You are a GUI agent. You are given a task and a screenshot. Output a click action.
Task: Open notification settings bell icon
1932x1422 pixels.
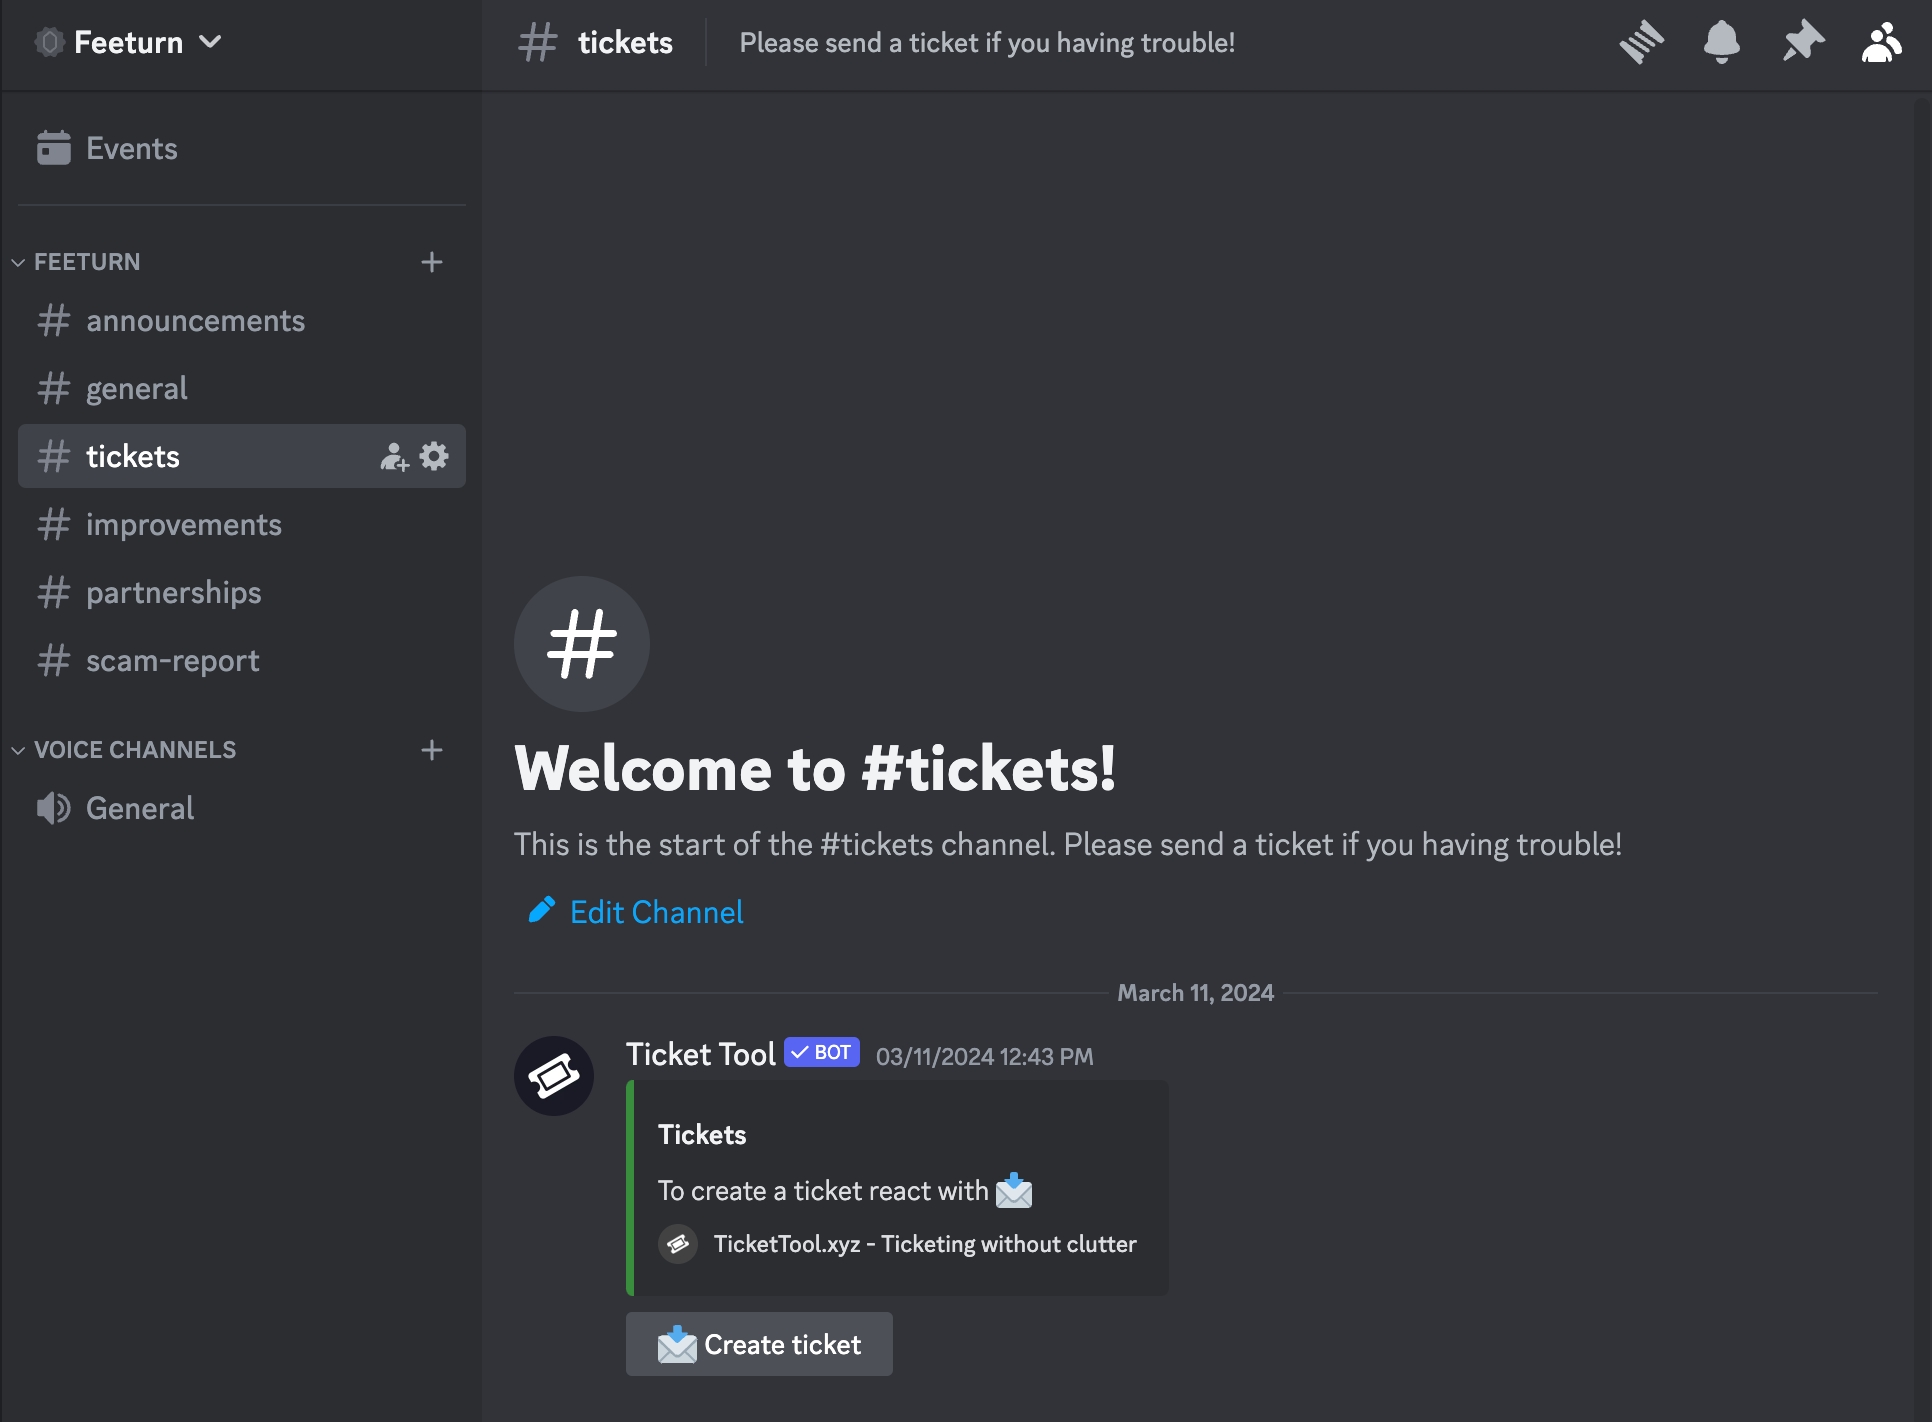(x=1721, y=43)
